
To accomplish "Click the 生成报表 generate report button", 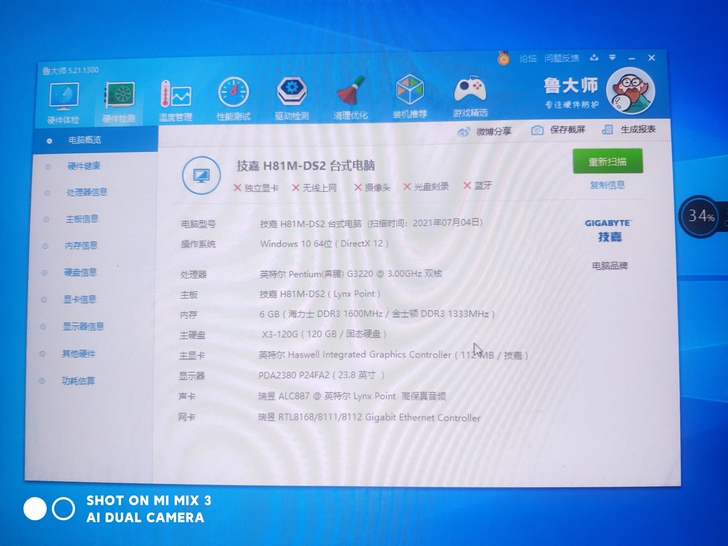I will coord(629,130).
